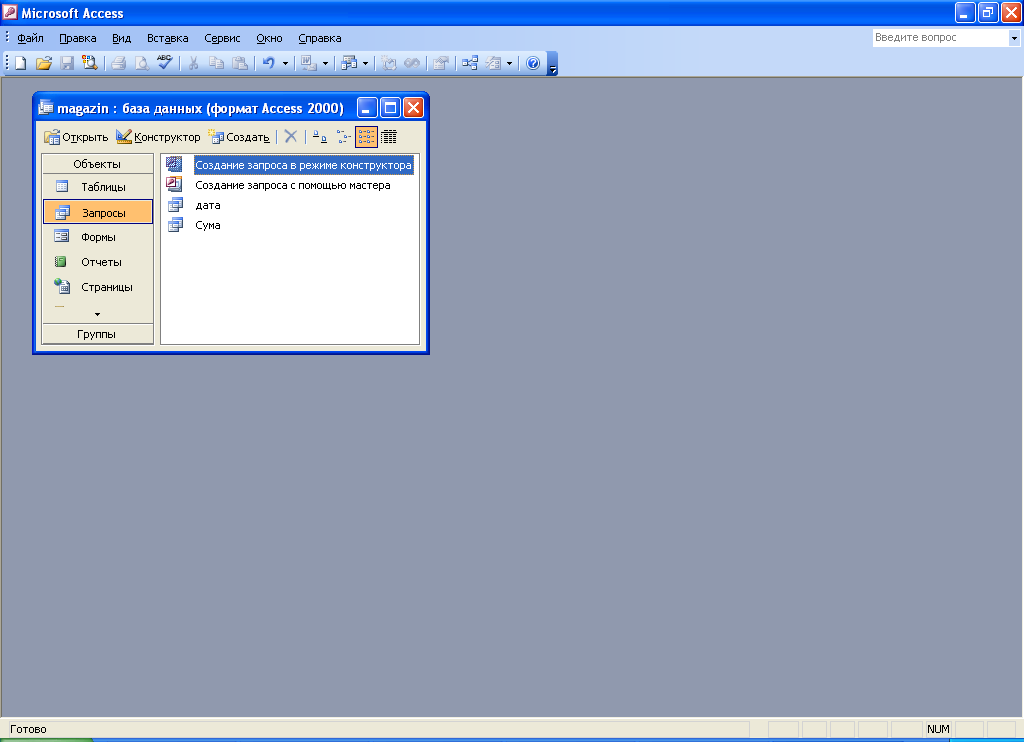Select Страницы in objects panel
The height and width of the screenshot is (742, 1024).
97,287
